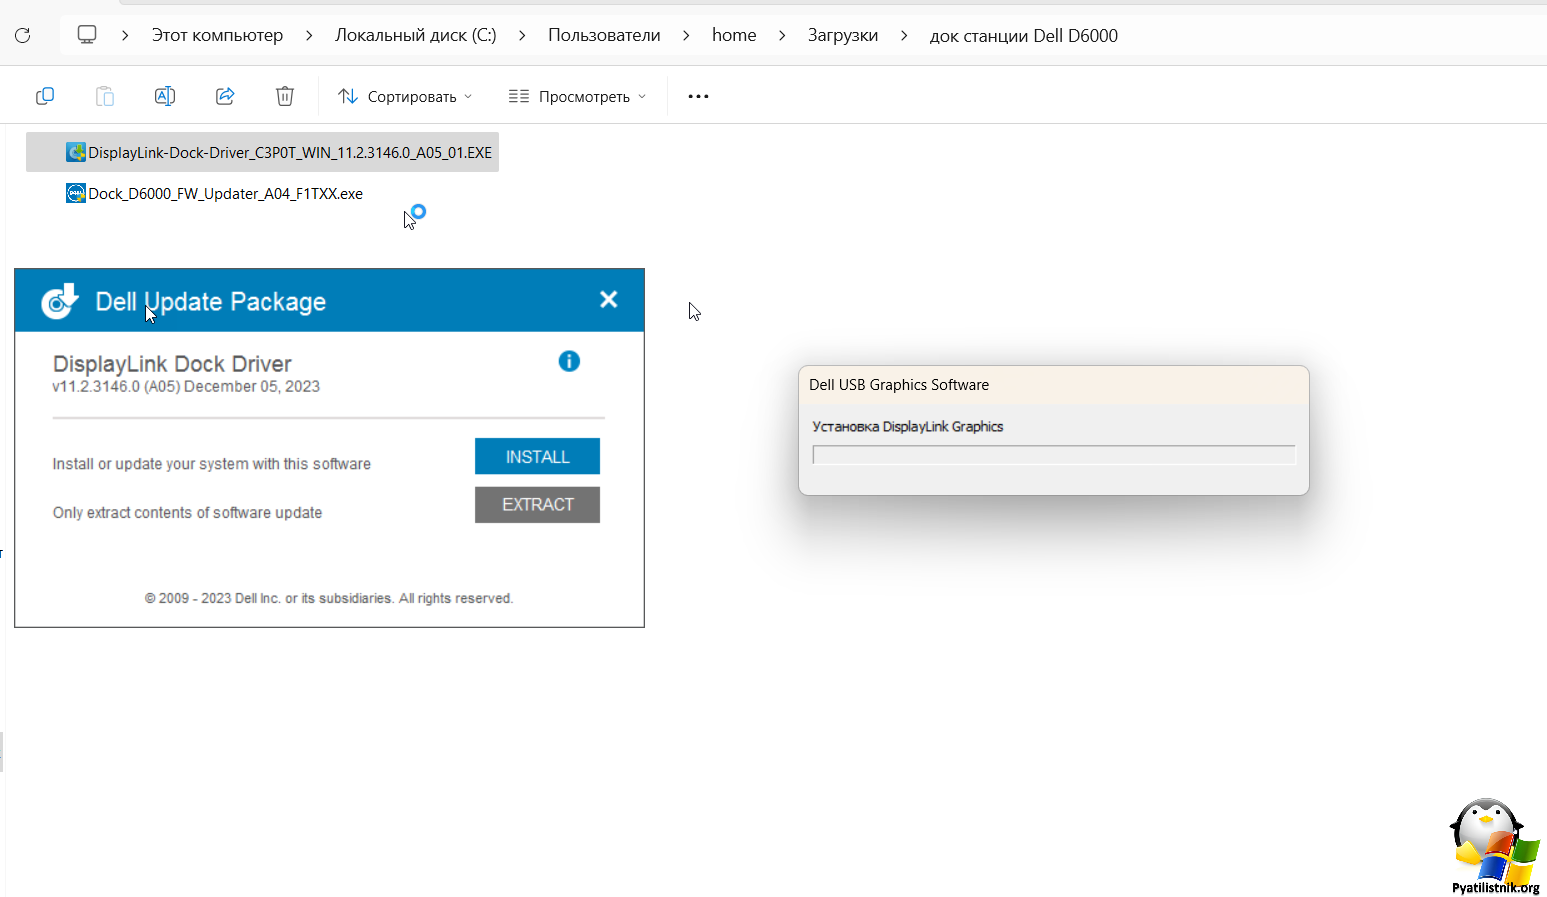The width and height of the screenshot is (1547, 897).
Task: Open the three-dots more options menu
Action: pos(698,96)
